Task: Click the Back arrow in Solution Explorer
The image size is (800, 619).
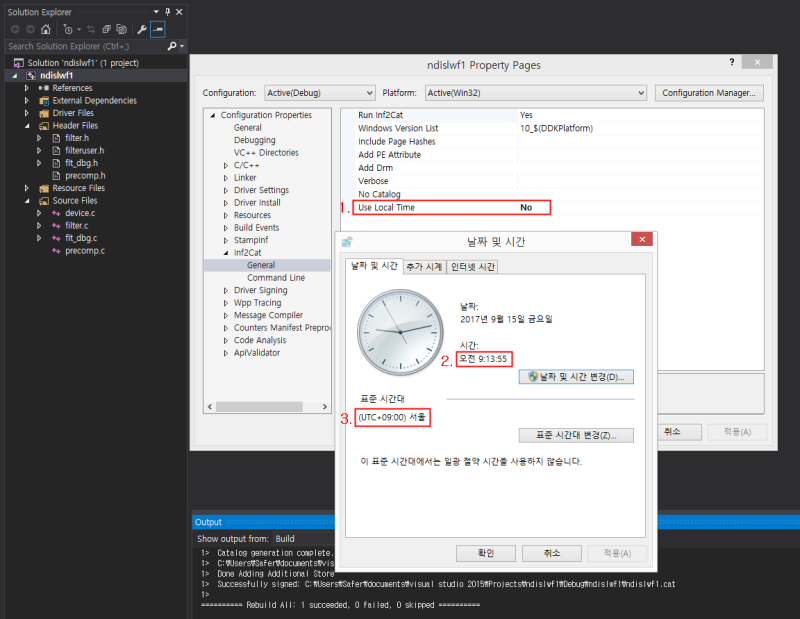Action: point(15,30)
